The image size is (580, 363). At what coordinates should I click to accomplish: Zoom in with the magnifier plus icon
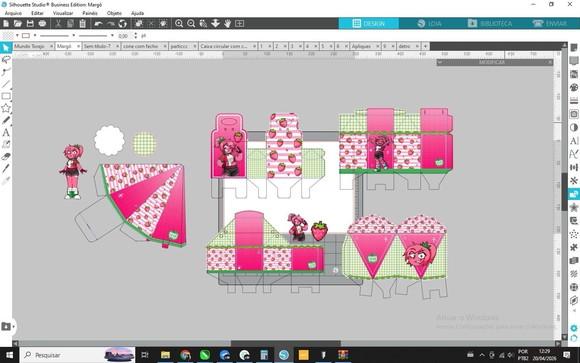[179, 23]
